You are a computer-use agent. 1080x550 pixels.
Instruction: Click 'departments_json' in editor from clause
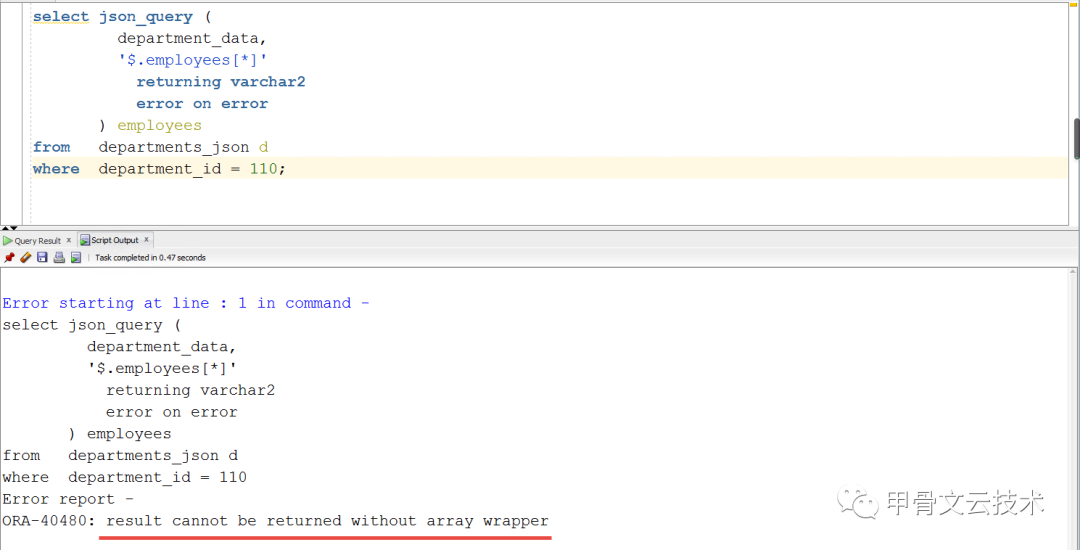click(x=174, y=147)
